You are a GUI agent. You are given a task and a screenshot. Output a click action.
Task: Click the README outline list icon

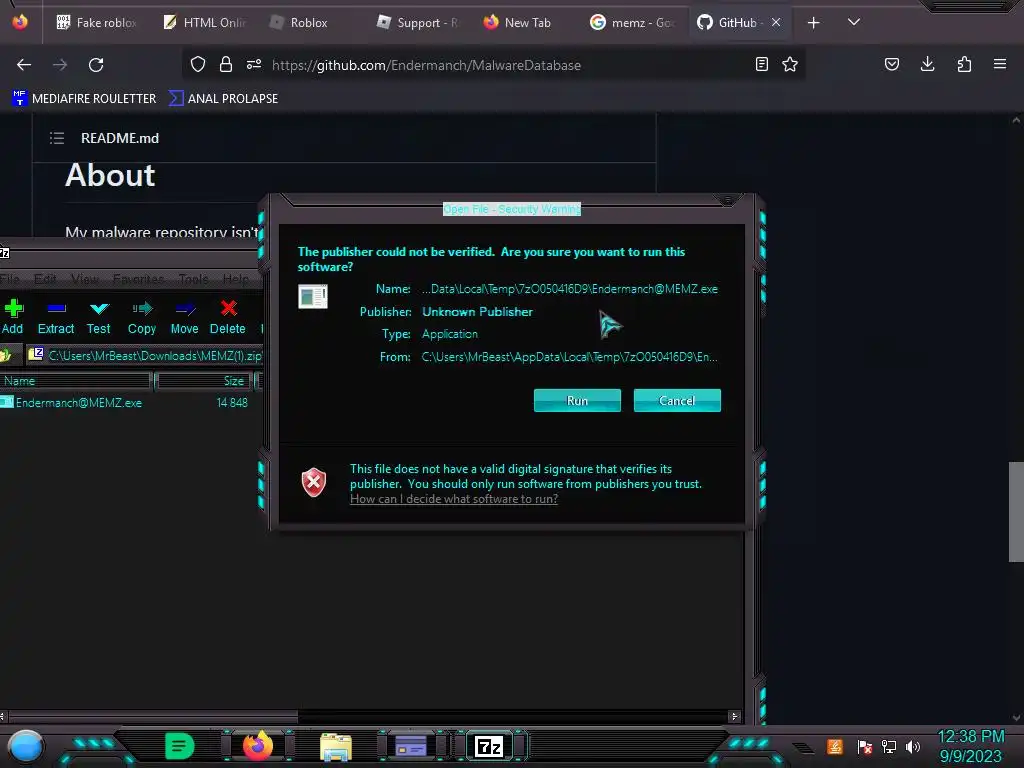click(57, 138)
